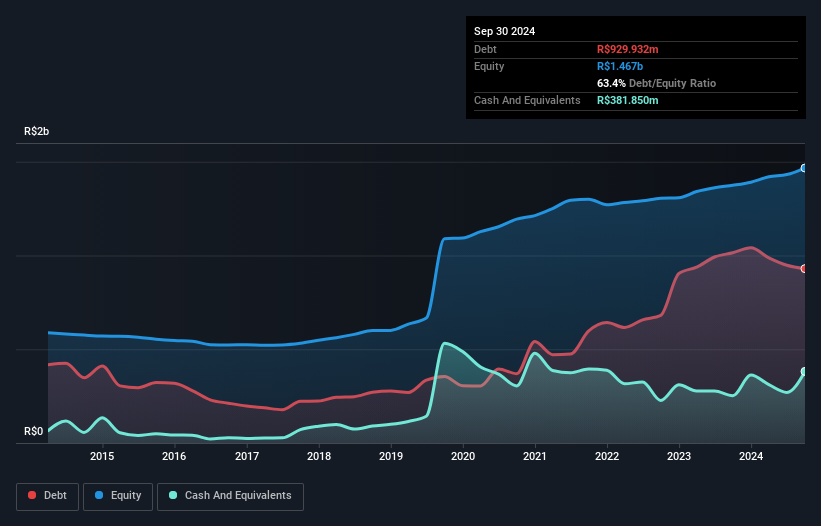Click the R$2b y-axis label

coord(37,131)
